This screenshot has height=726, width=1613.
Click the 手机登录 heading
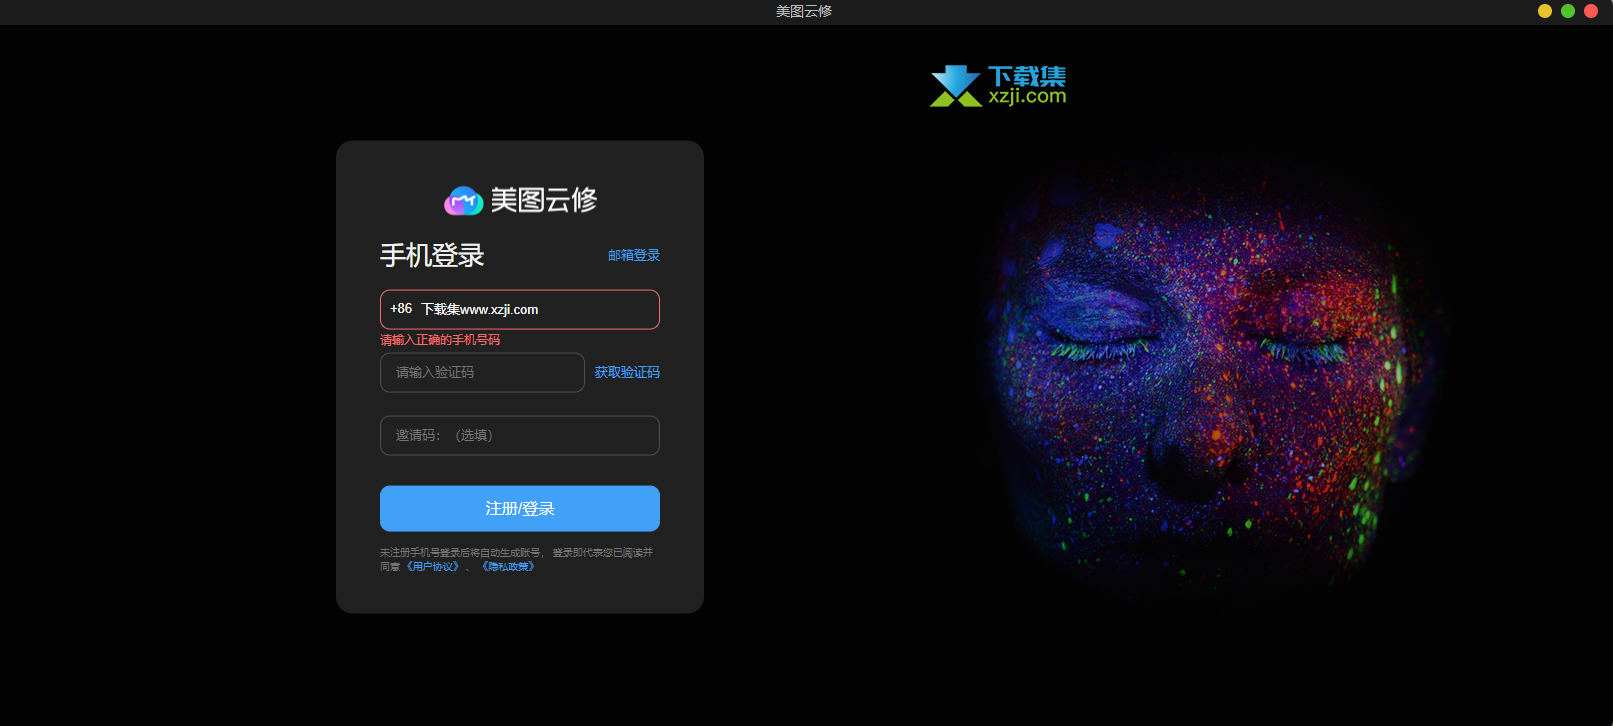[x=432, y=256]
